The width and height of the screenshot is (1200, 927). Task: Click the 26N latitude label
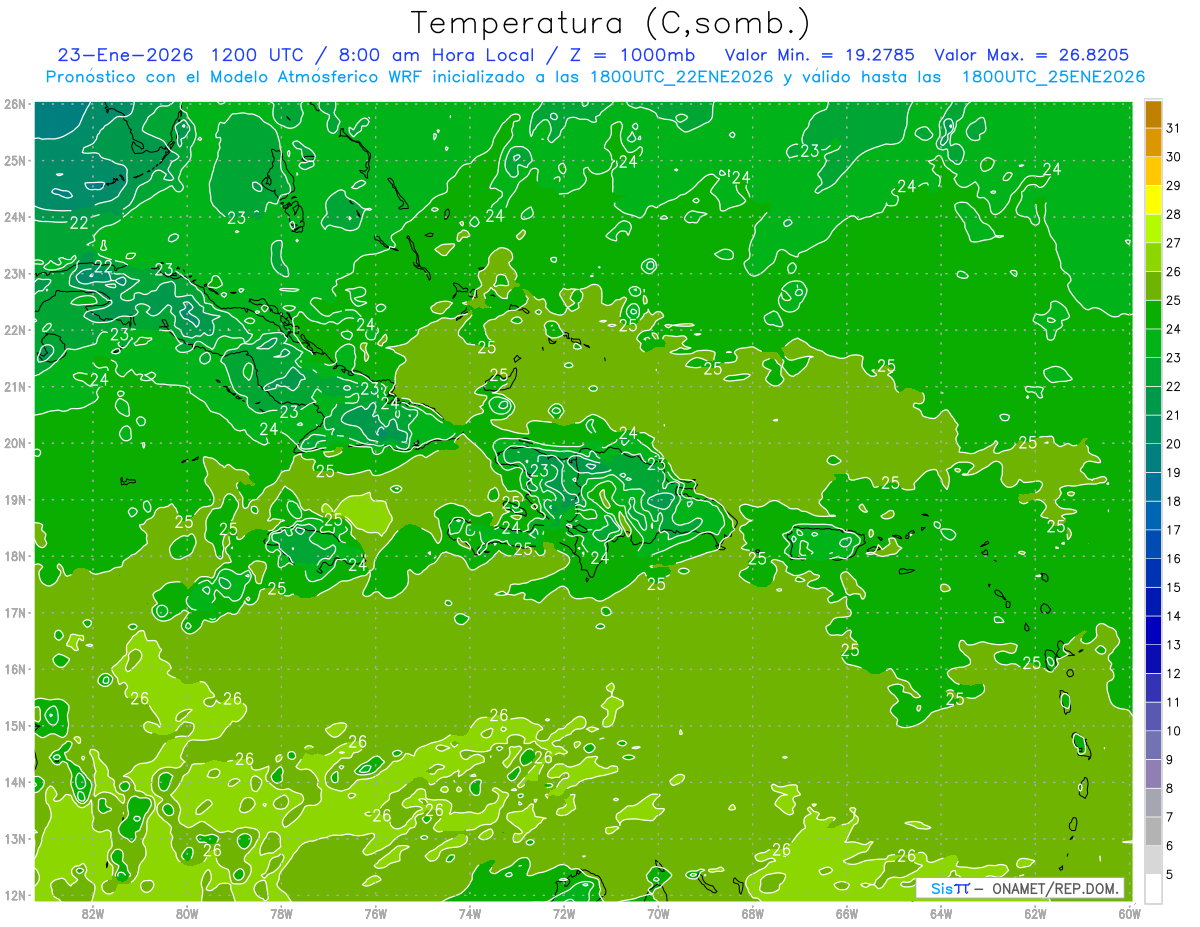[x=14, y=104]
